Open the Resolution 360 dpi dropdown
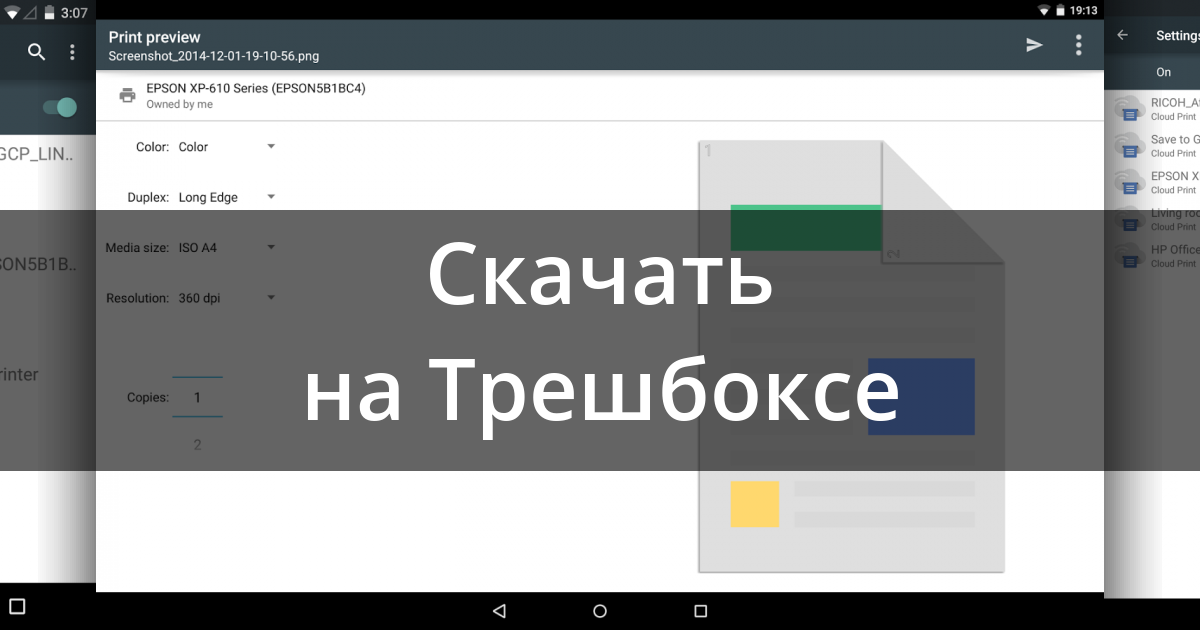The height and width of the screenshot is (630, 1200). tap(227, 297)
